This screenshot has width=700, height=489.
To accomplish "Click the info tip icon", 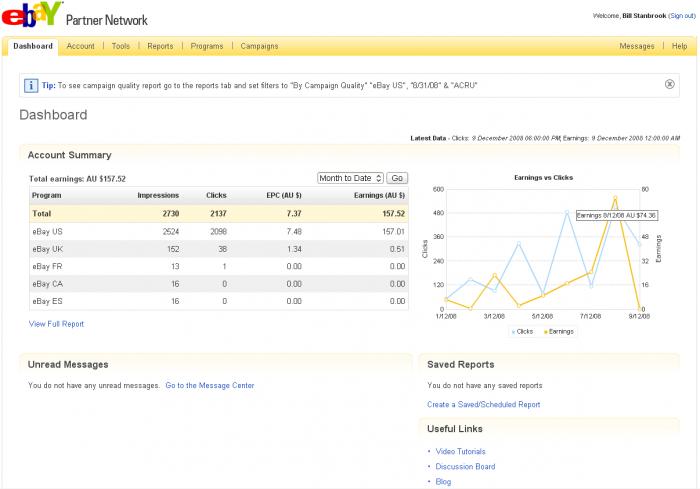I will (32, 85).
